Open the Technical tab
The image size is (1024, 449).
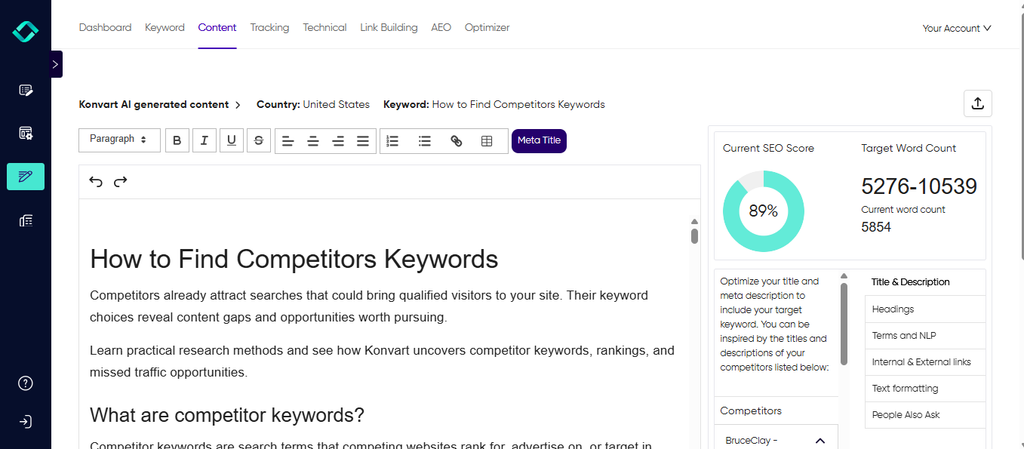pos(325,27)
